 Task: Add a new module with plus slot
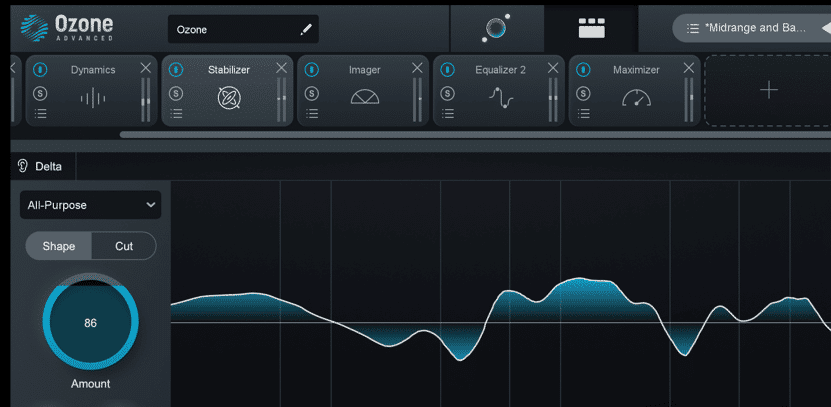pos(768,90)
